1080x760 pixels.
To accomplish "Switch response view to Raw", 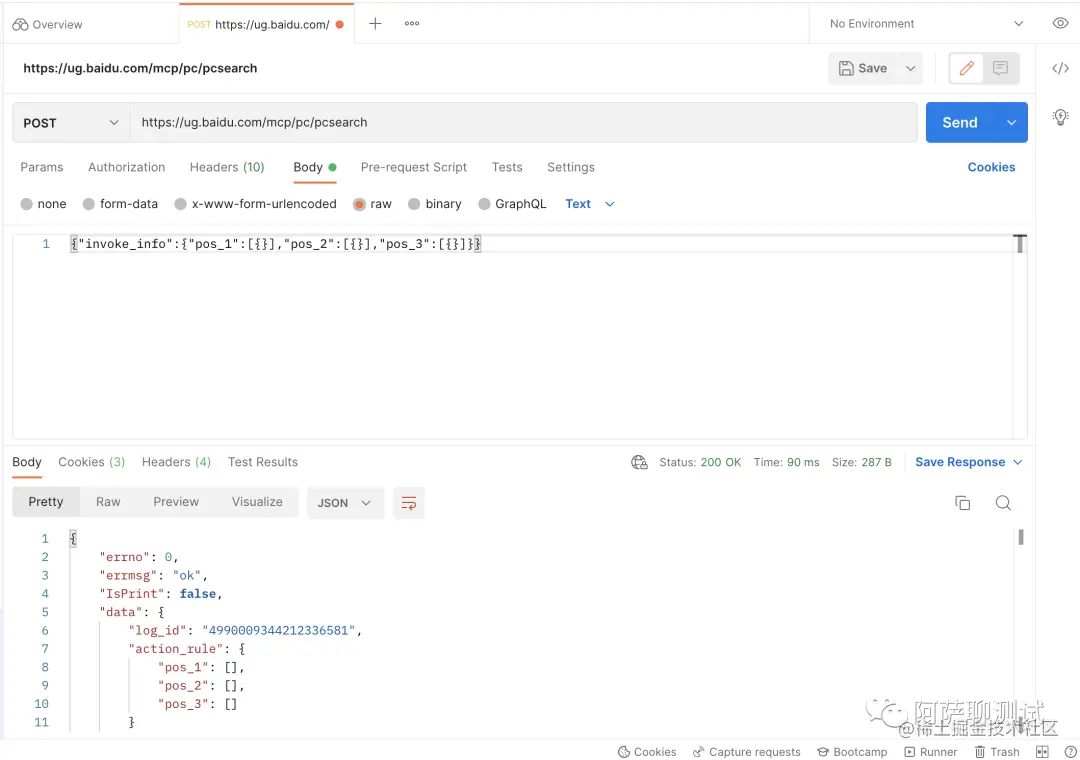I will 108,502.
